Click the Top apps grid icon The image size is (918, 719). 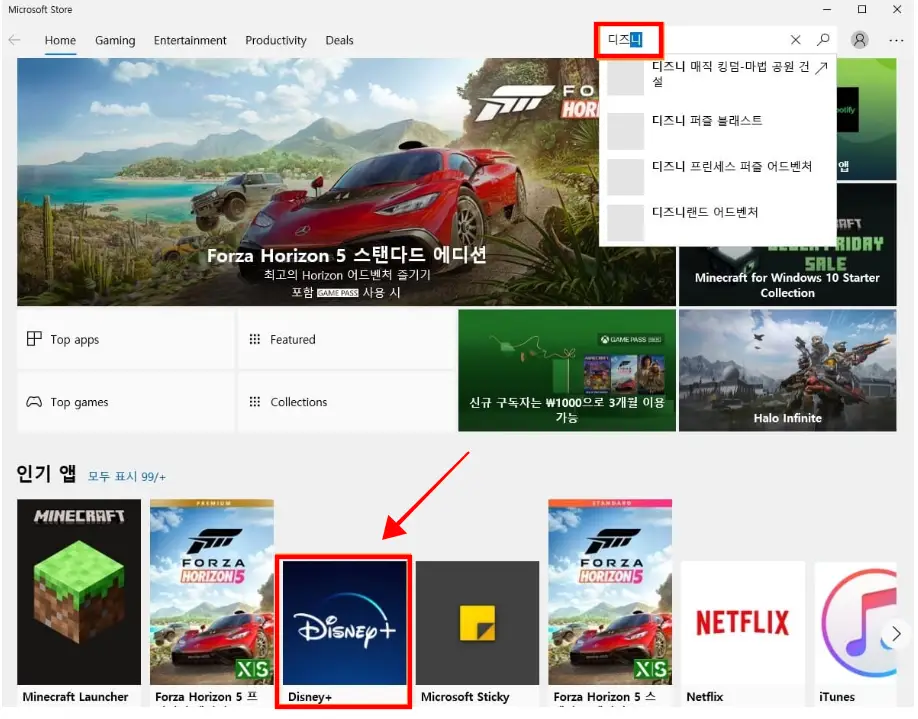tap(34, 338)
